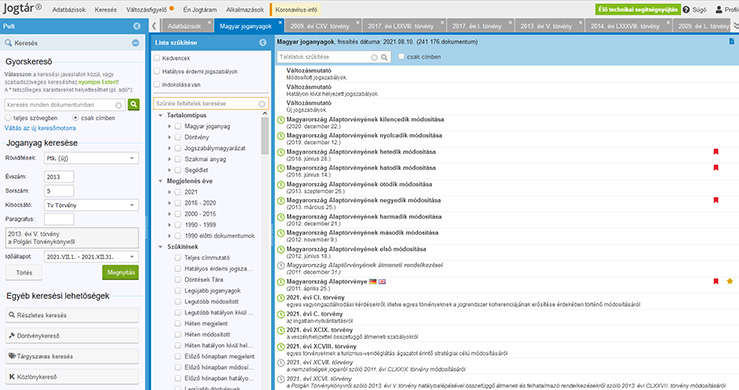739x390 pixels.
Task: Follow the Váltás az új keresőmotorra link
Action: click(x=40, y=128)
